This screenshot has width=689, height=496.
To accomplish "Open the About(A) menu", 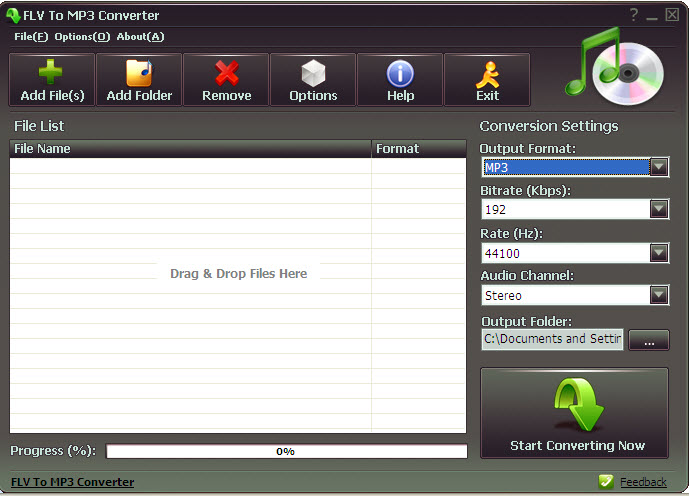I will pyautogui.click(x=140, y=36).
